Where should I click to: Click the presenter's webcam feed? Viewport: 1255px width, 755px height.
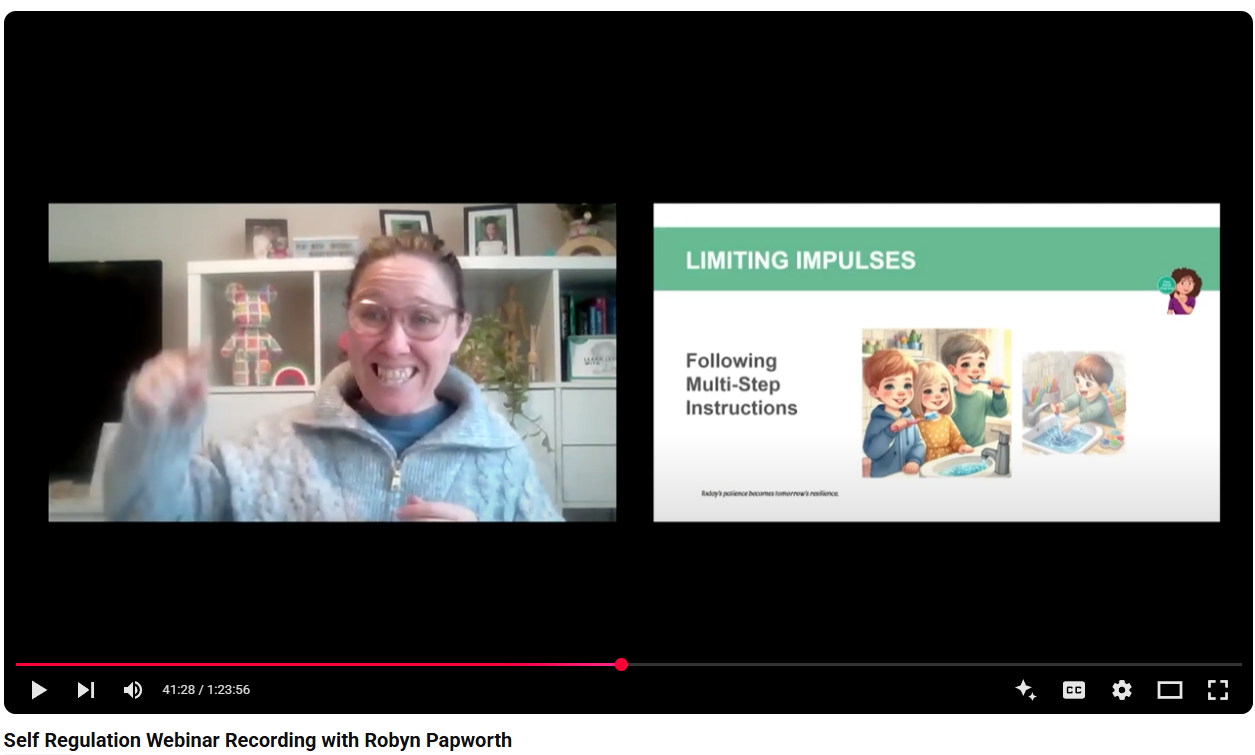pos(332,362)
